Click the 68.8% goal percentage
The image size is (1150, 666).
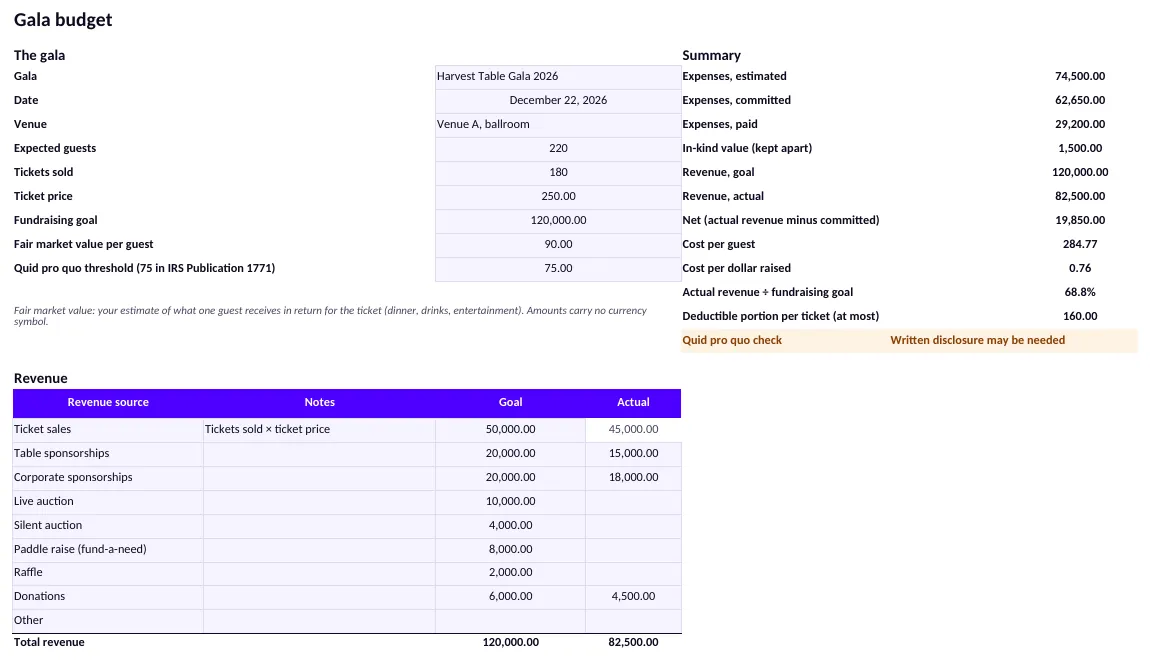[1080, 293]
